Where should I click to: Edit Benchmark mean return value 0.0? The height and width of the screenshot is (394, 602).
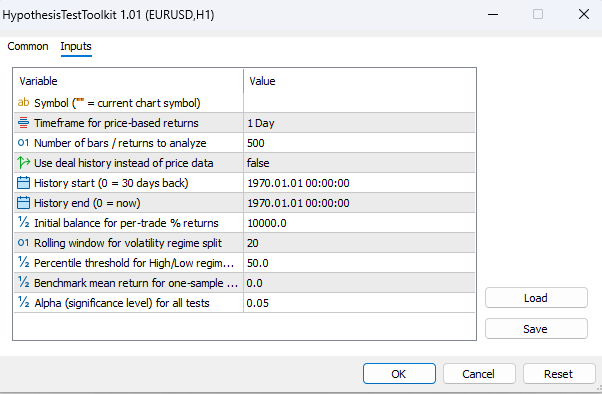[x=359, y=283]
